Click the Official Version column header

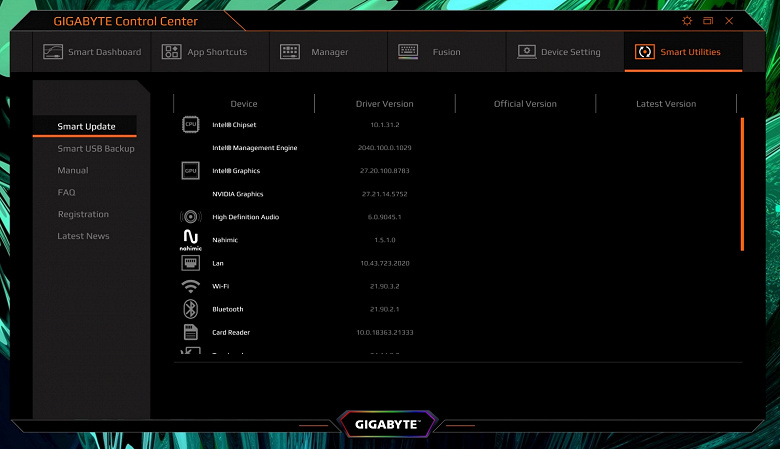pyautogui.click(x=525, y=104)
